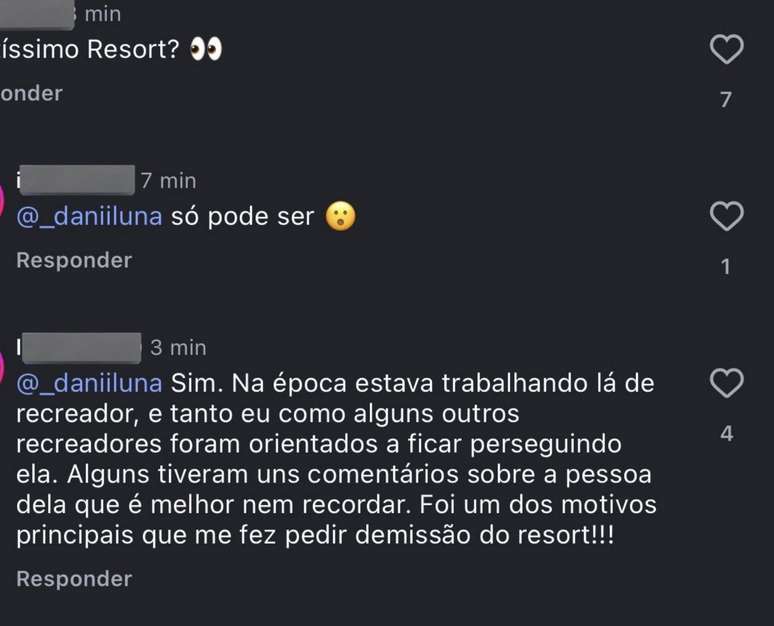Select the surprised face emoji in the comment
The height and width of the screenshot is (626, 774).
coord(341,216)
